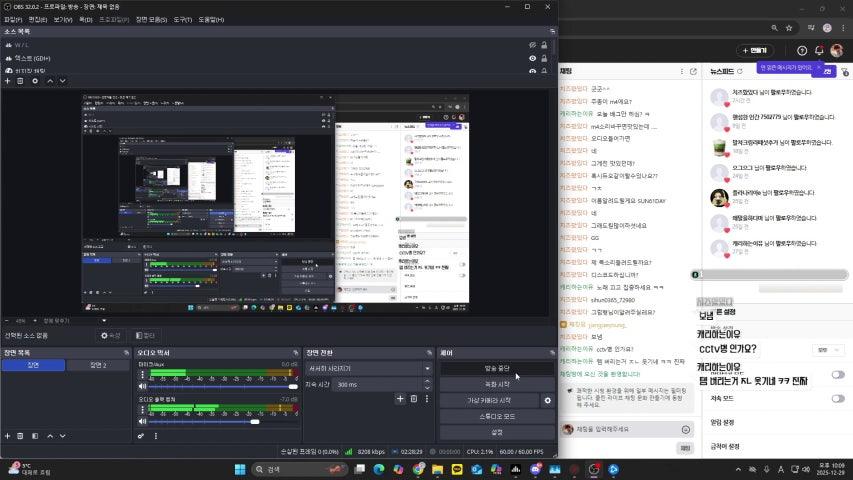Expand the 뉴스피드 panel options menu
Viewport: 853px width, 480px height.
(x=845, y=72)
